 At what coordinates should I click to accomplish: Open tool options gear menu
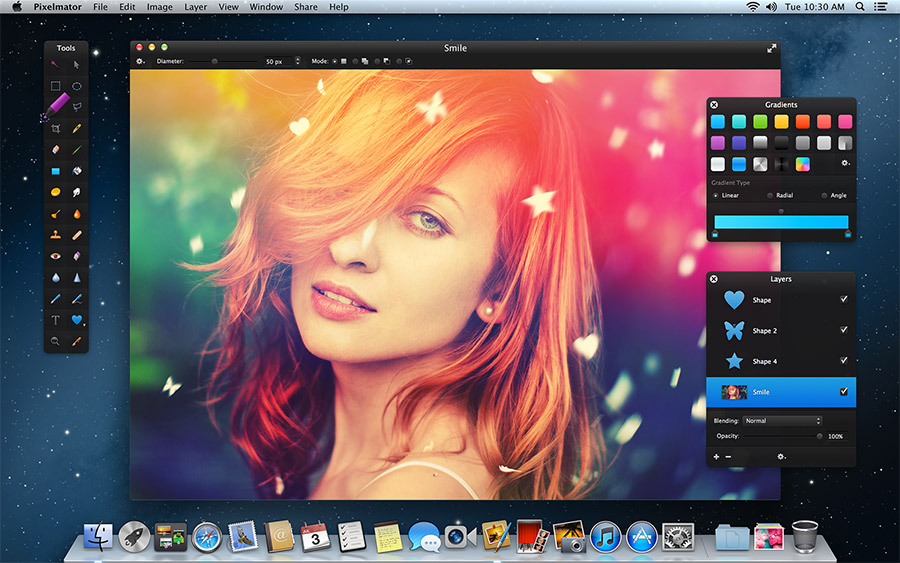coord(142,62)
